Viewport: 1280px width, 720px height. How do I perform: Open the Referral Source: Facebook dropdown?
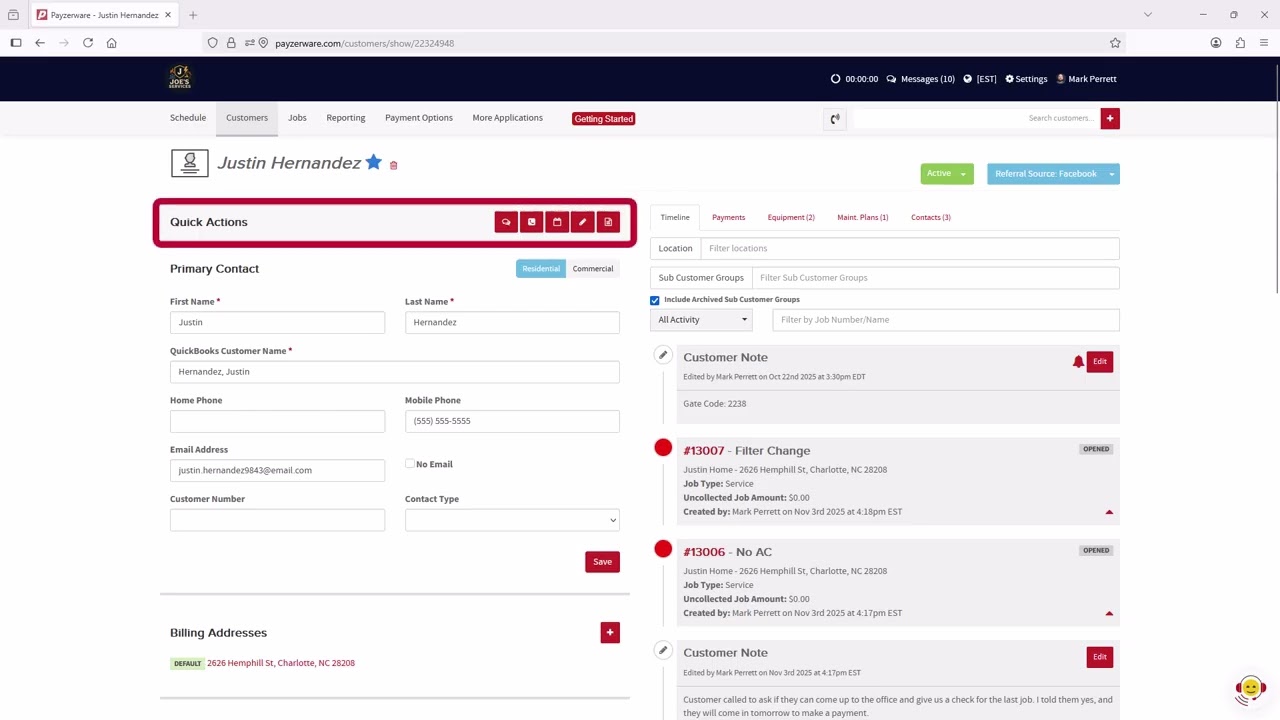point(1053,174)
